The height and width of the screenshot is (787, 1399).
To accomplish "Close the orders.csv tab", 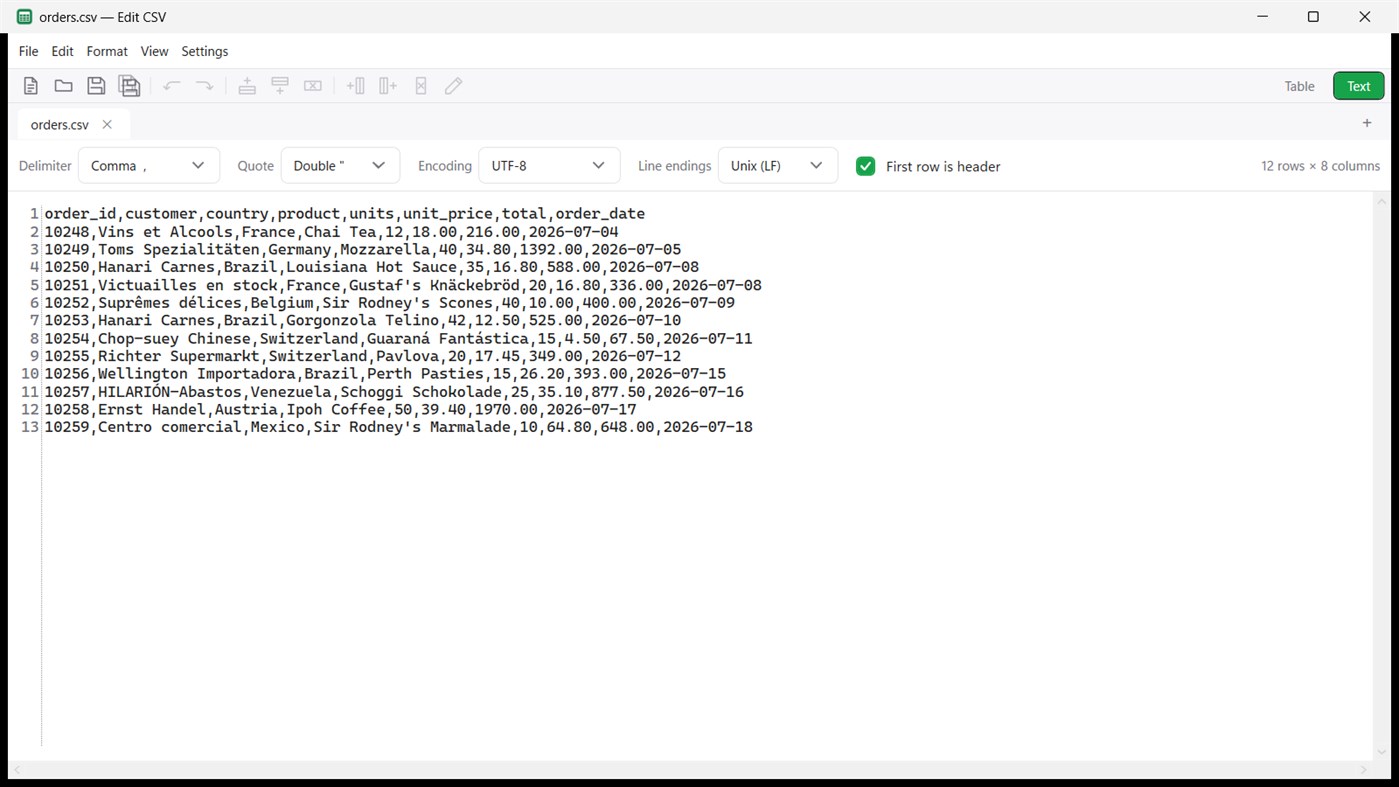I will click(x=107, y=125).
